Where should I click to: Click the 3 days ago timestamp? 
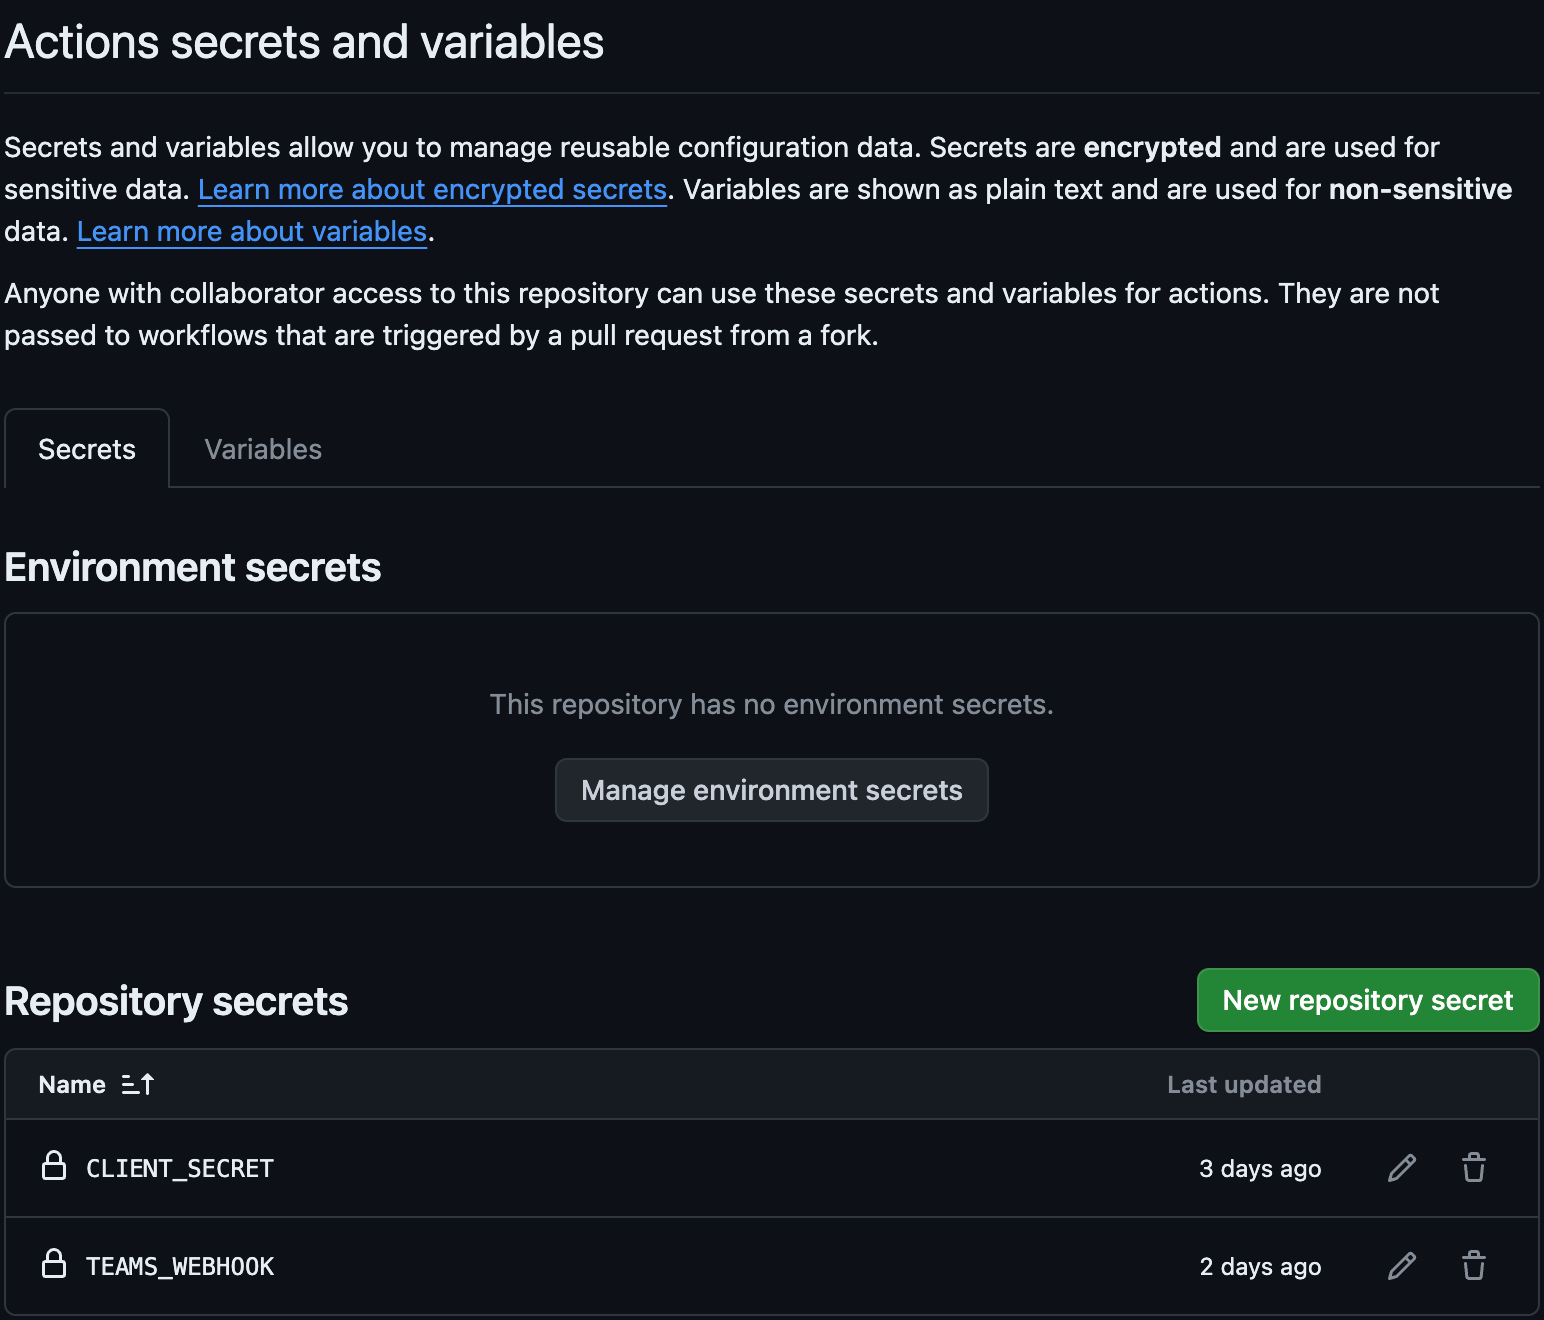1260,1168
